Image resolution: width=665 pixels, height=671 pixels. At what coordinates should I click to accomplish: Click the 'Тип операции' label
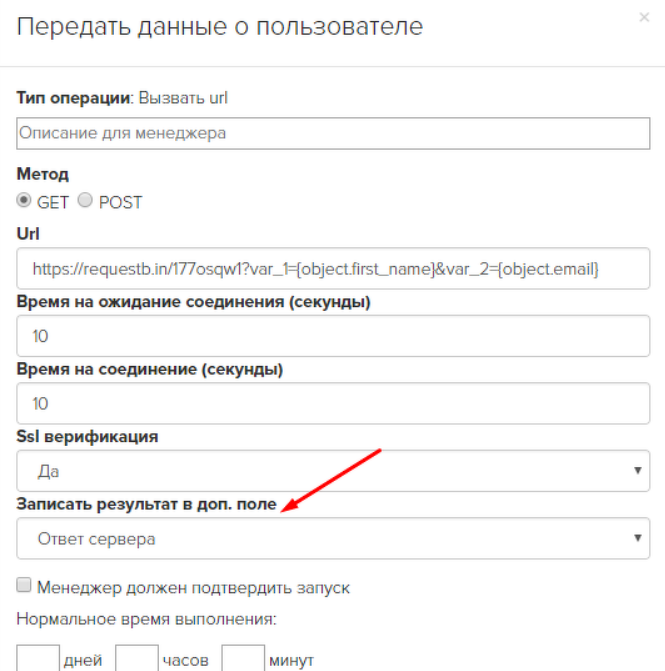[x=75, y=98]
